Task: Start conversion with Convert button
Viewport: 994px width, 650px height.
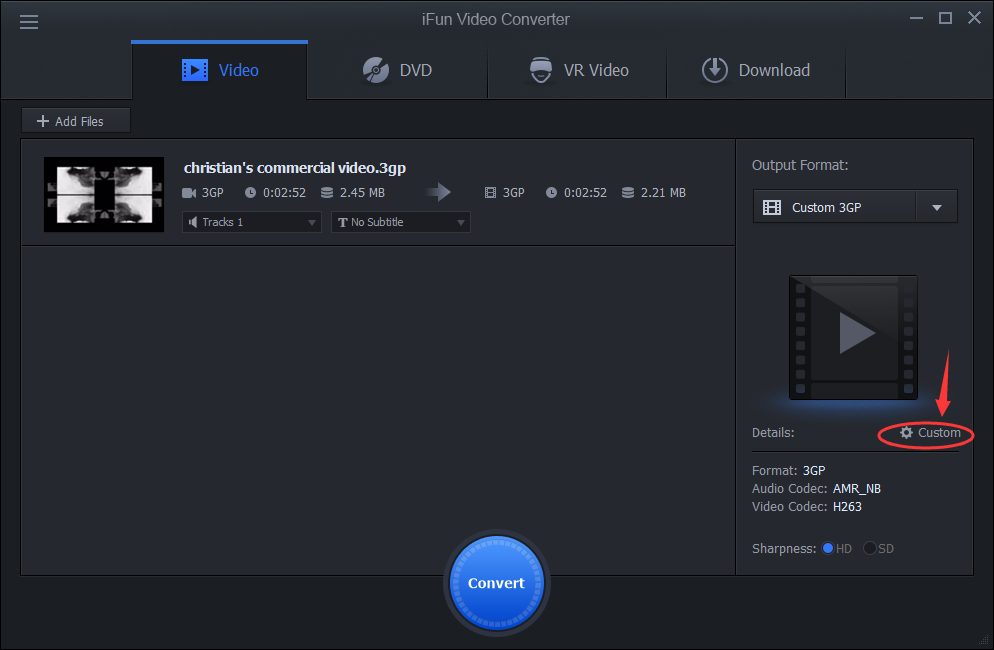Action: (496, 583)
